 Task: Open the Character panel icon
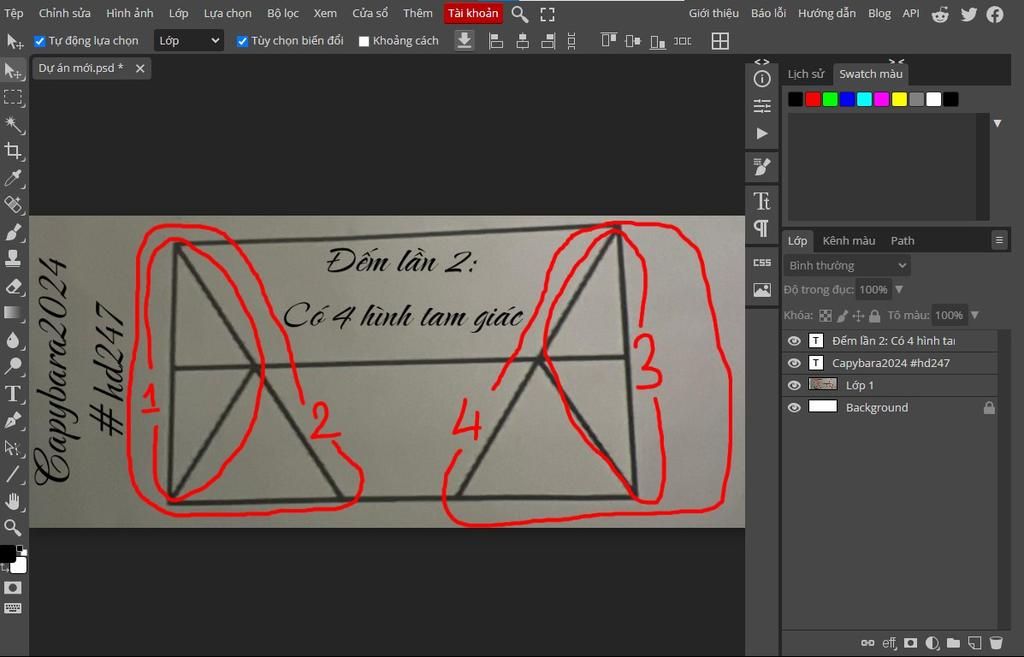pos(761,200)
